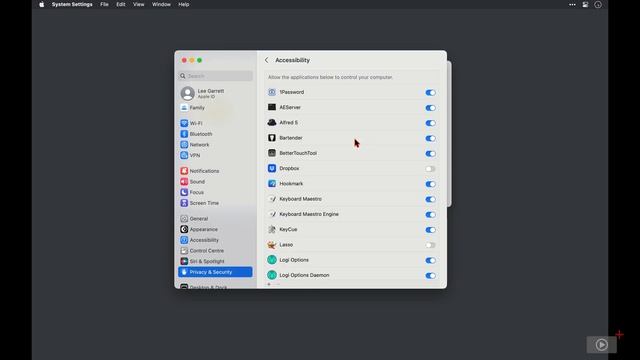Screen dimensions: 640x360
Task: Toggle Bartender accessibility switch
Action: [430, 138]
